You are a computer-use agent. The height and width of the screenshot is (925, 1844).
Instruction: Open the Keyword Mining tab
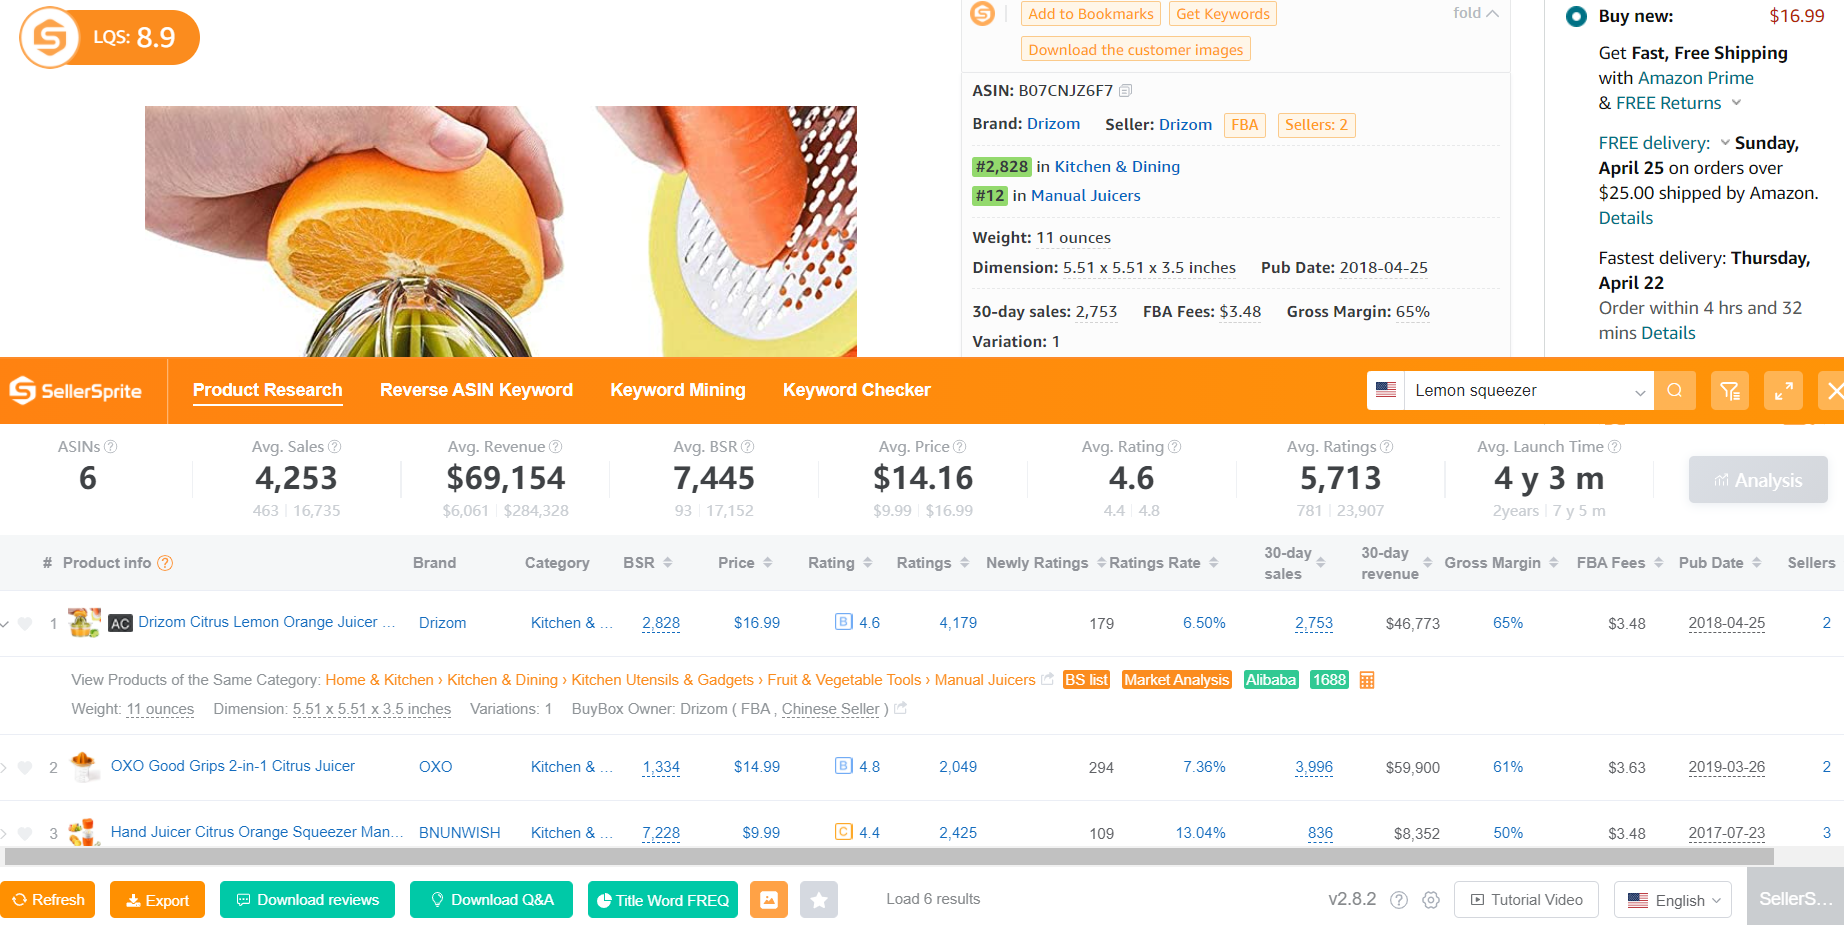678,390
